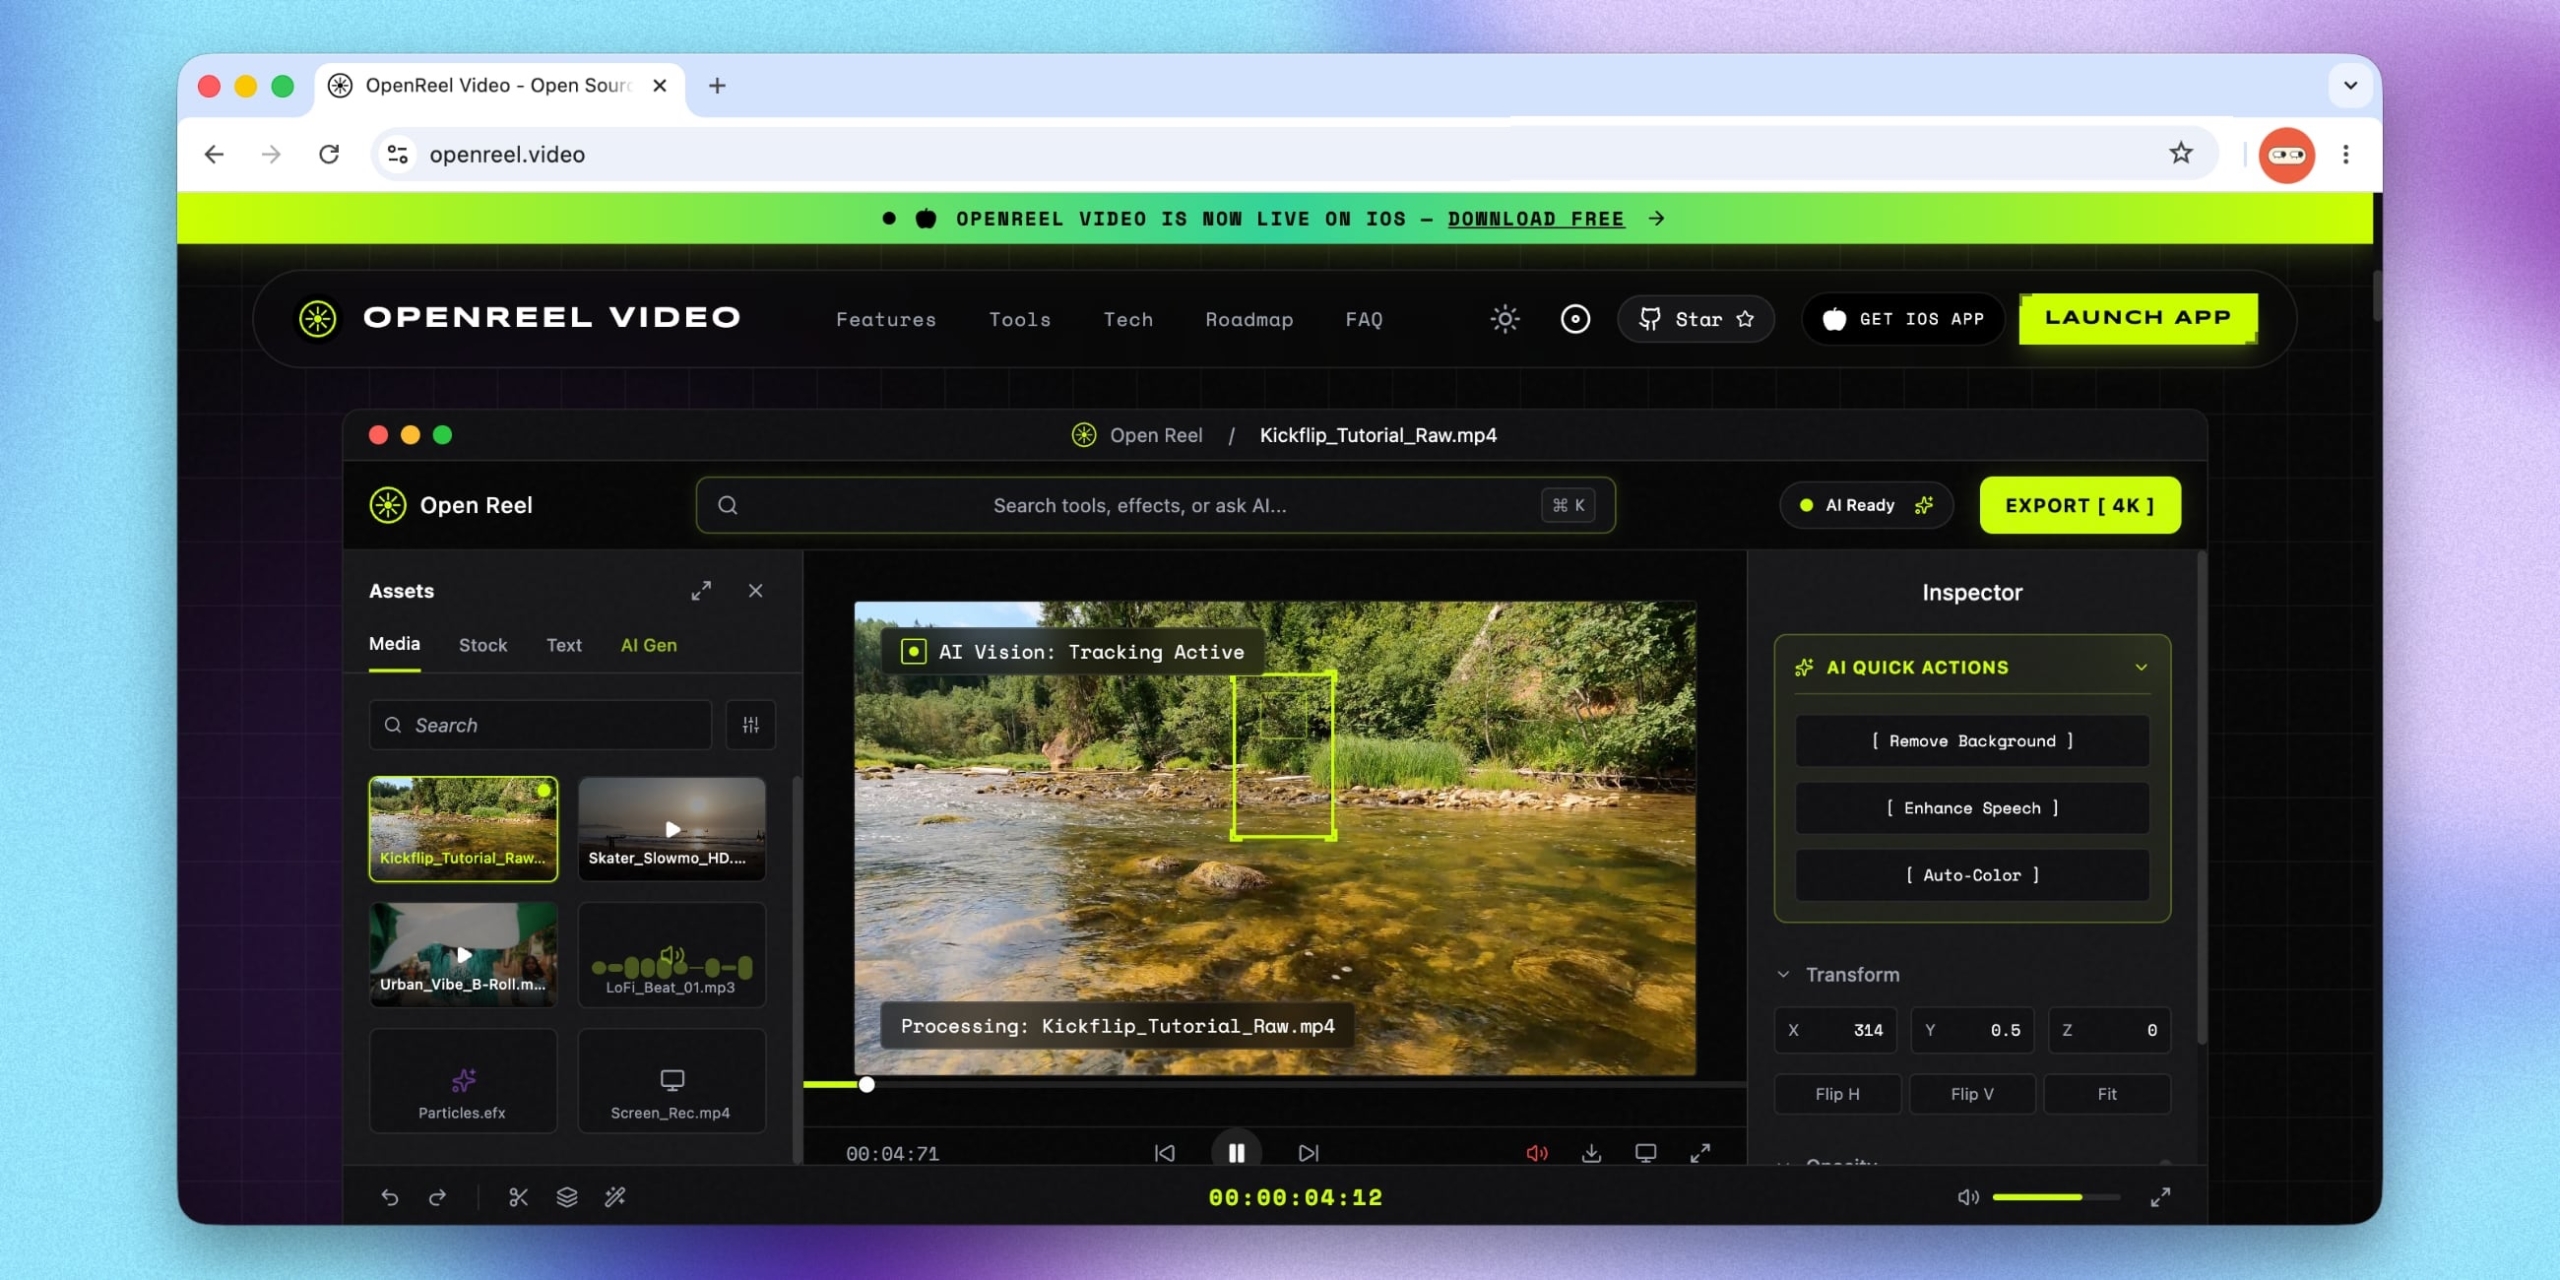Select Particles.efx effect asset

coord(463,1081)
